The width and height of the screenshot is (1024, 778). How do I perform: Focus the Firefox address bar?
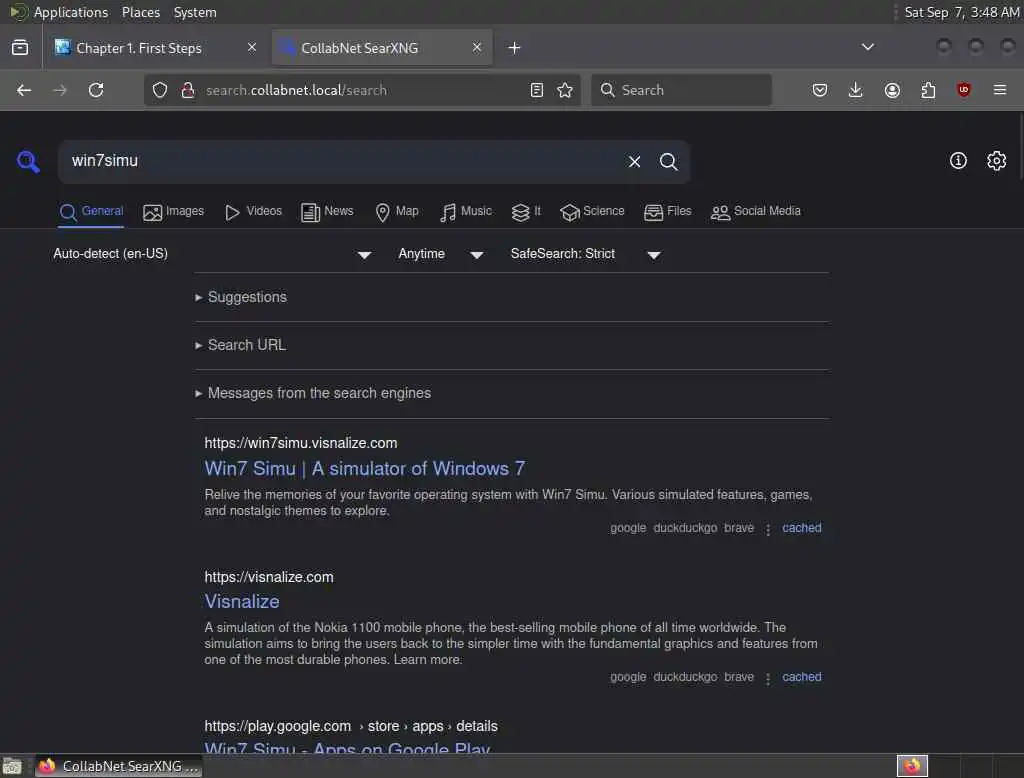coord(361,90)
